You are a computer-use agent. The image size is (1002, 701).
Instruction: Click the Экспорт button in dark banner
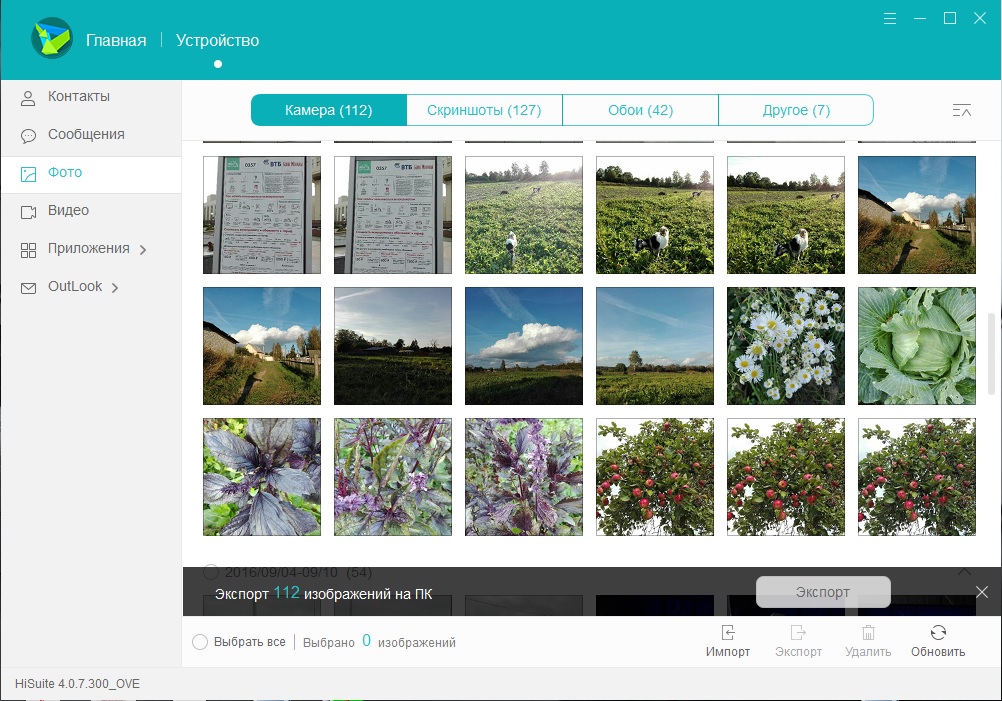click(x=823, y=592)
